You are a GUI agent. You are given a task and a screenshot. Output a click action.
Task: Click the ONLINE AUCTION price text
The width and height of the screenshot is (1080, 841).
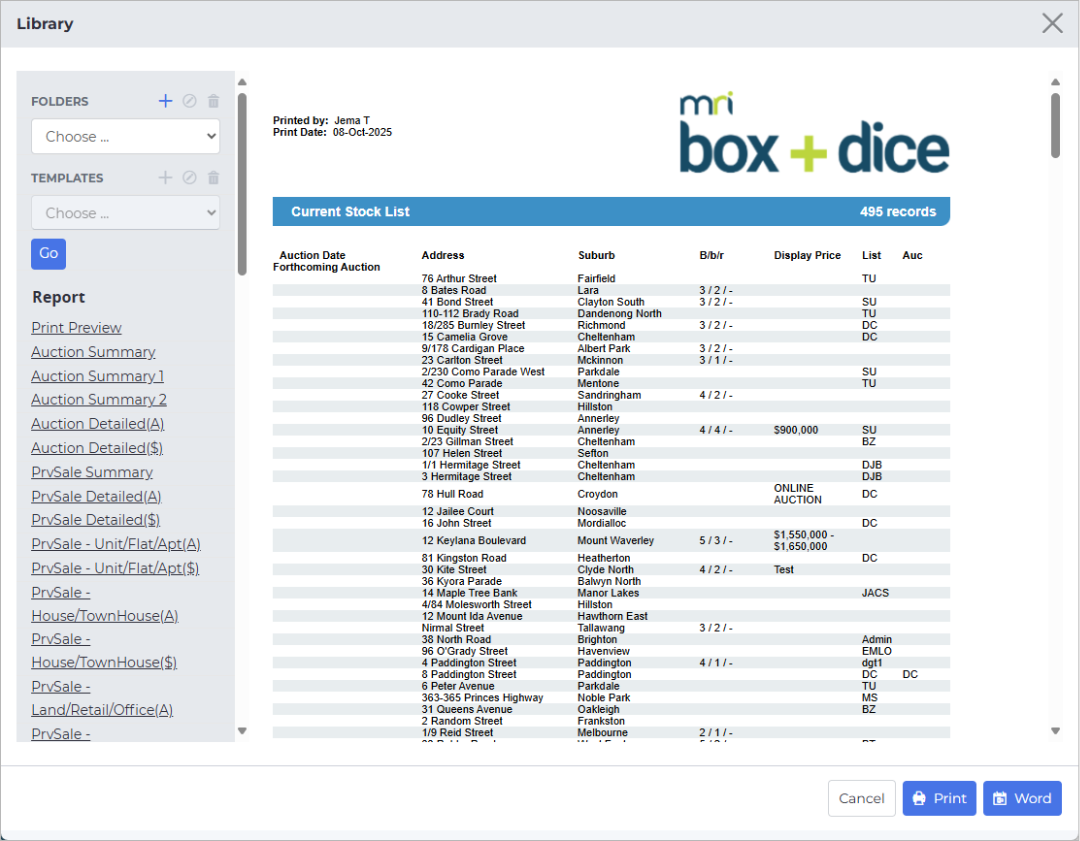(x=798, y=494)
